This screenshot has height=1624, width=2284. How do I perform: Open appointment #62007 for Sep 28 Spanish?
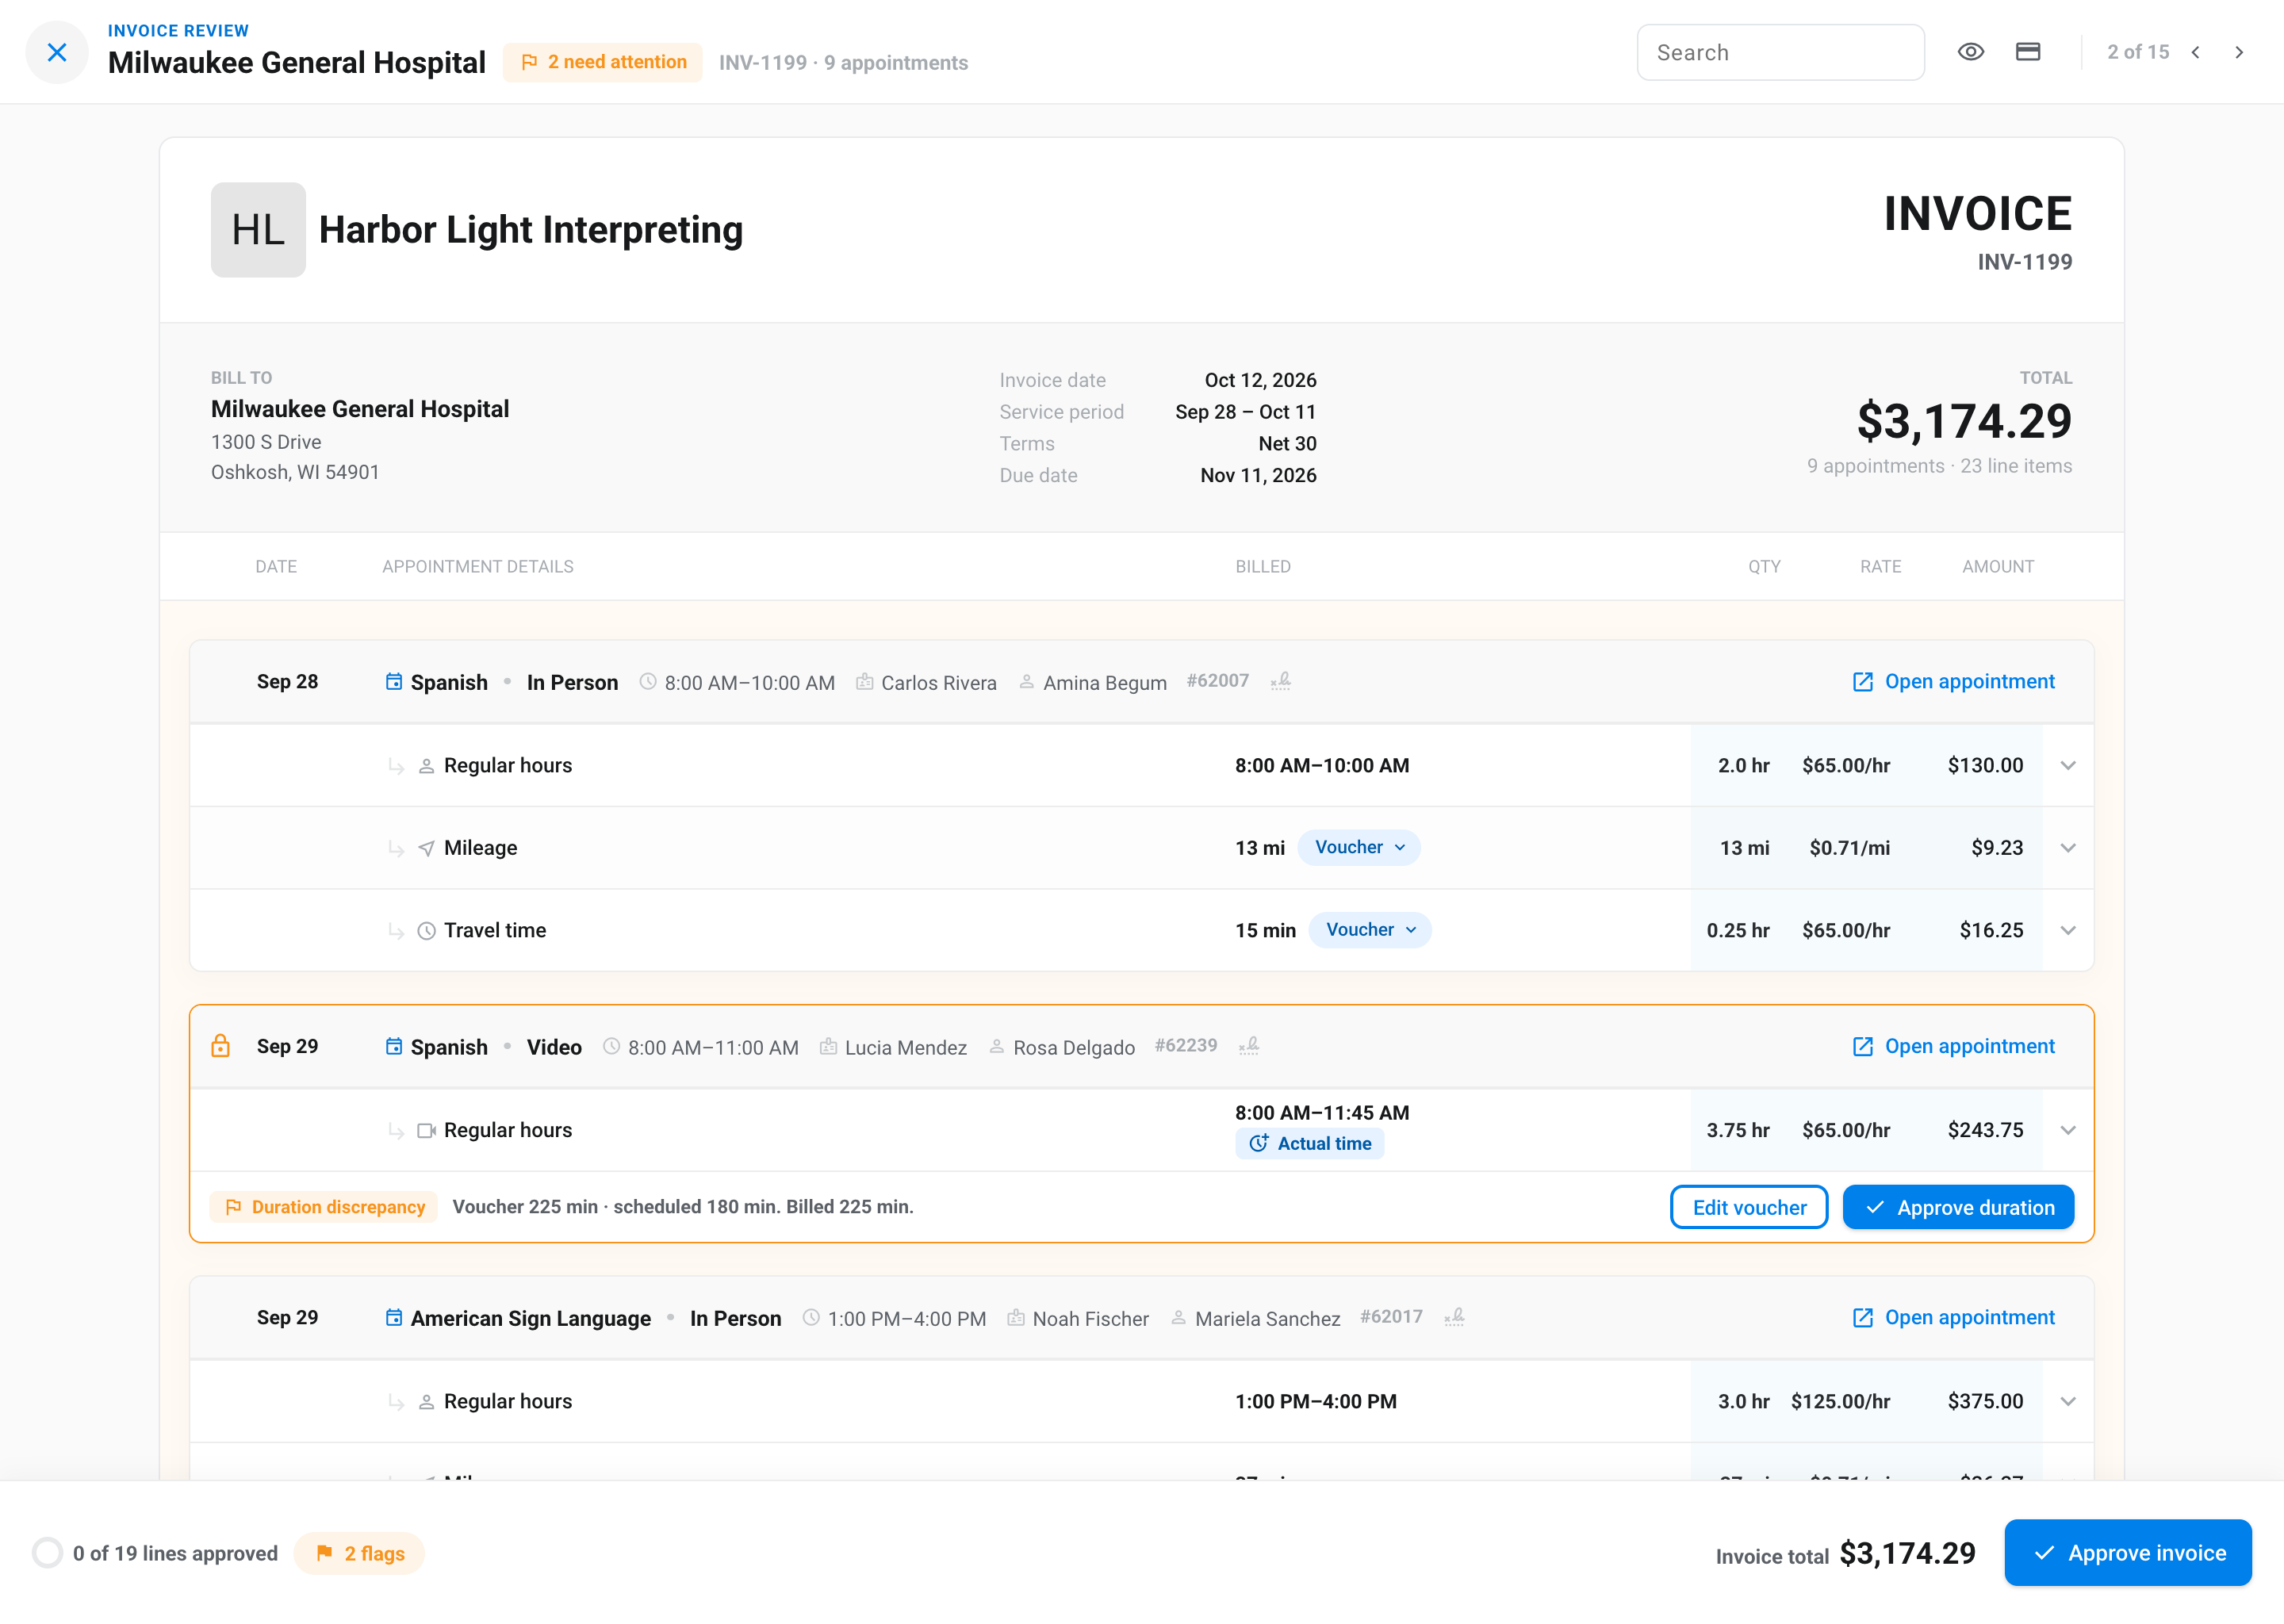[x=1953, y=681]
